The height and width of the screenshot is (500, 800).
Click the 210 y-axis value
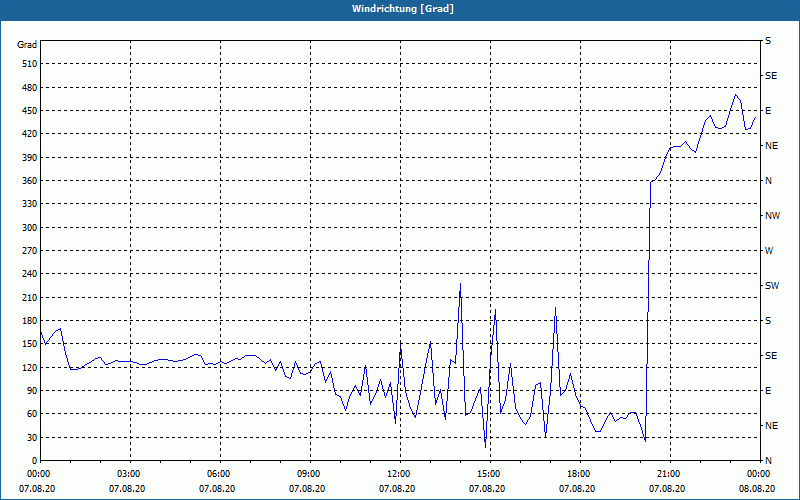point(30,297)
